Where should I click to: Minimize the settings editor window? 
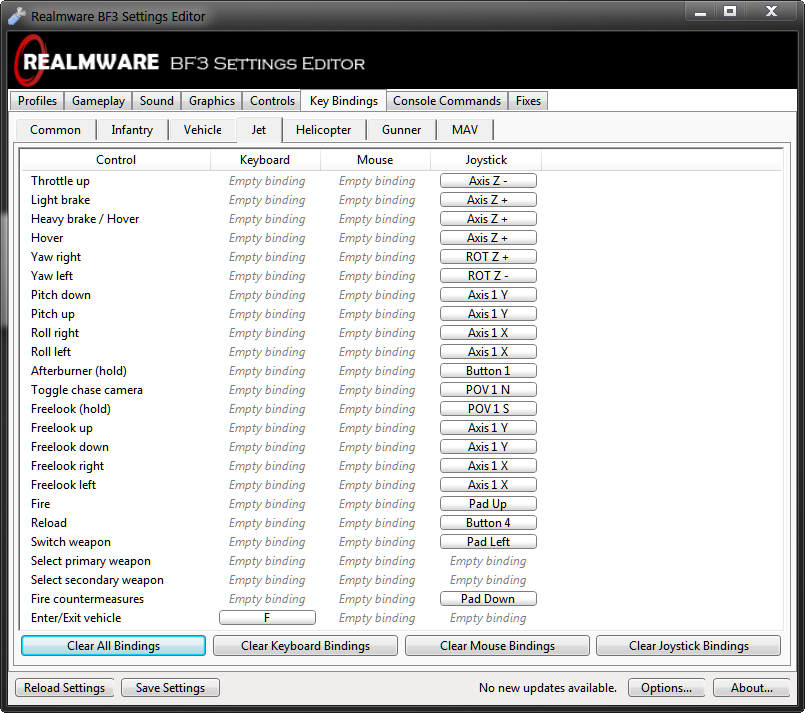(700, 12)
